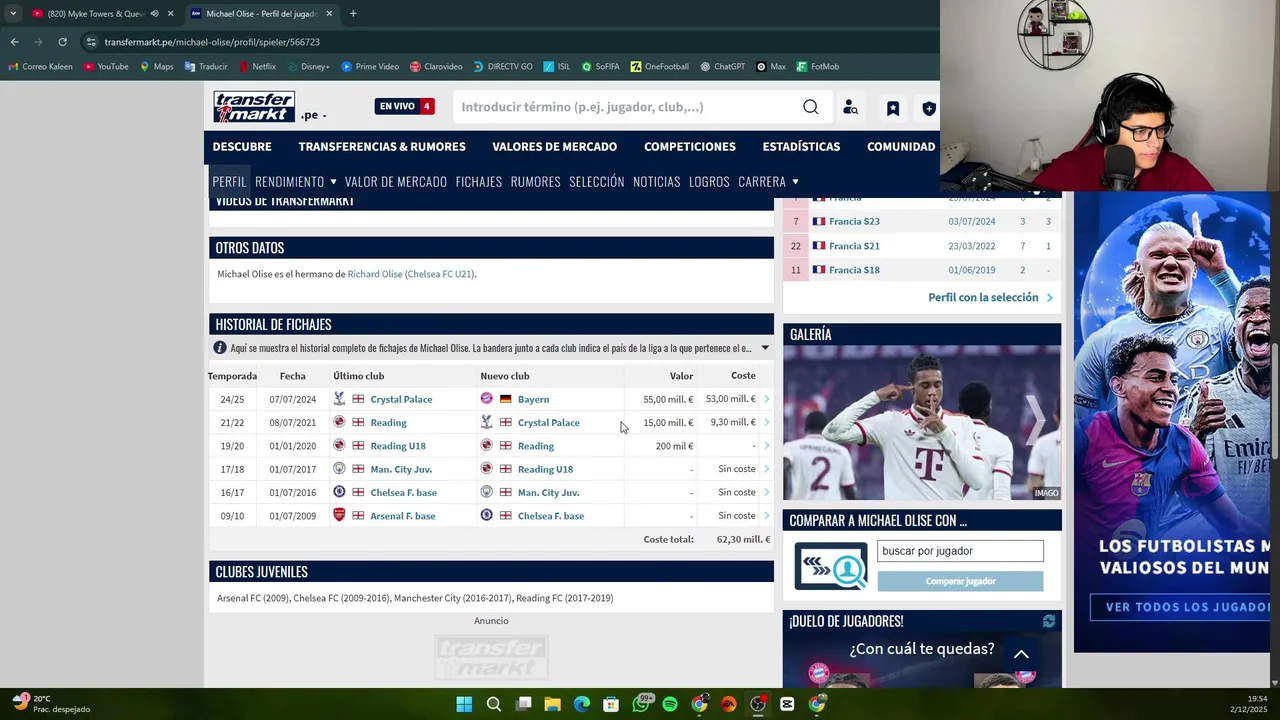Open the browser tab search dropdown

[13, 14]
